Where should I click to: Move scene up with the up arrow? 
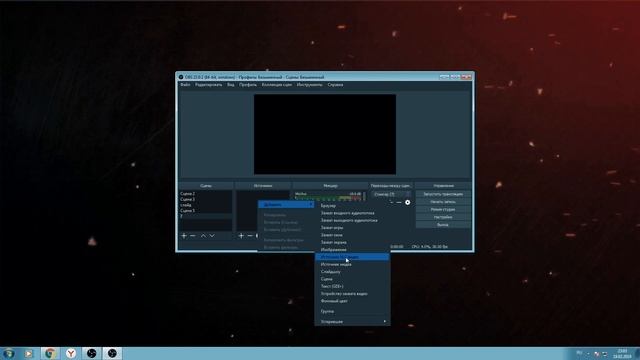coord(203,236)
